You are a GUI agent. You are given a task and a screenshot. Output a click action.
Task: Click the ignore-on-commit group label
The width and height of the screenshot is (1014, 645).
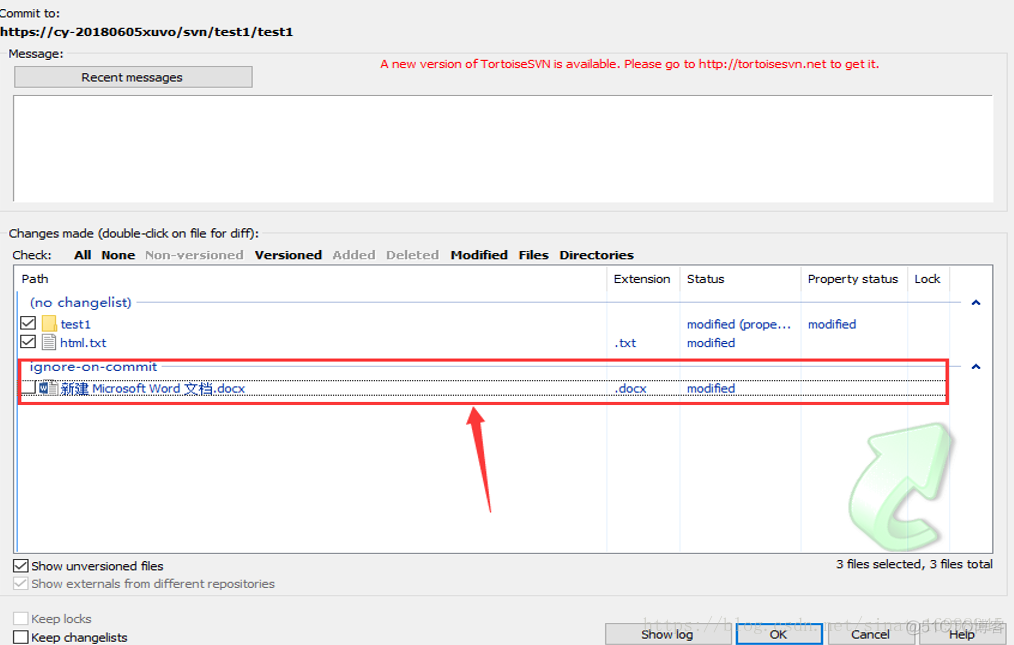(94, 367)
